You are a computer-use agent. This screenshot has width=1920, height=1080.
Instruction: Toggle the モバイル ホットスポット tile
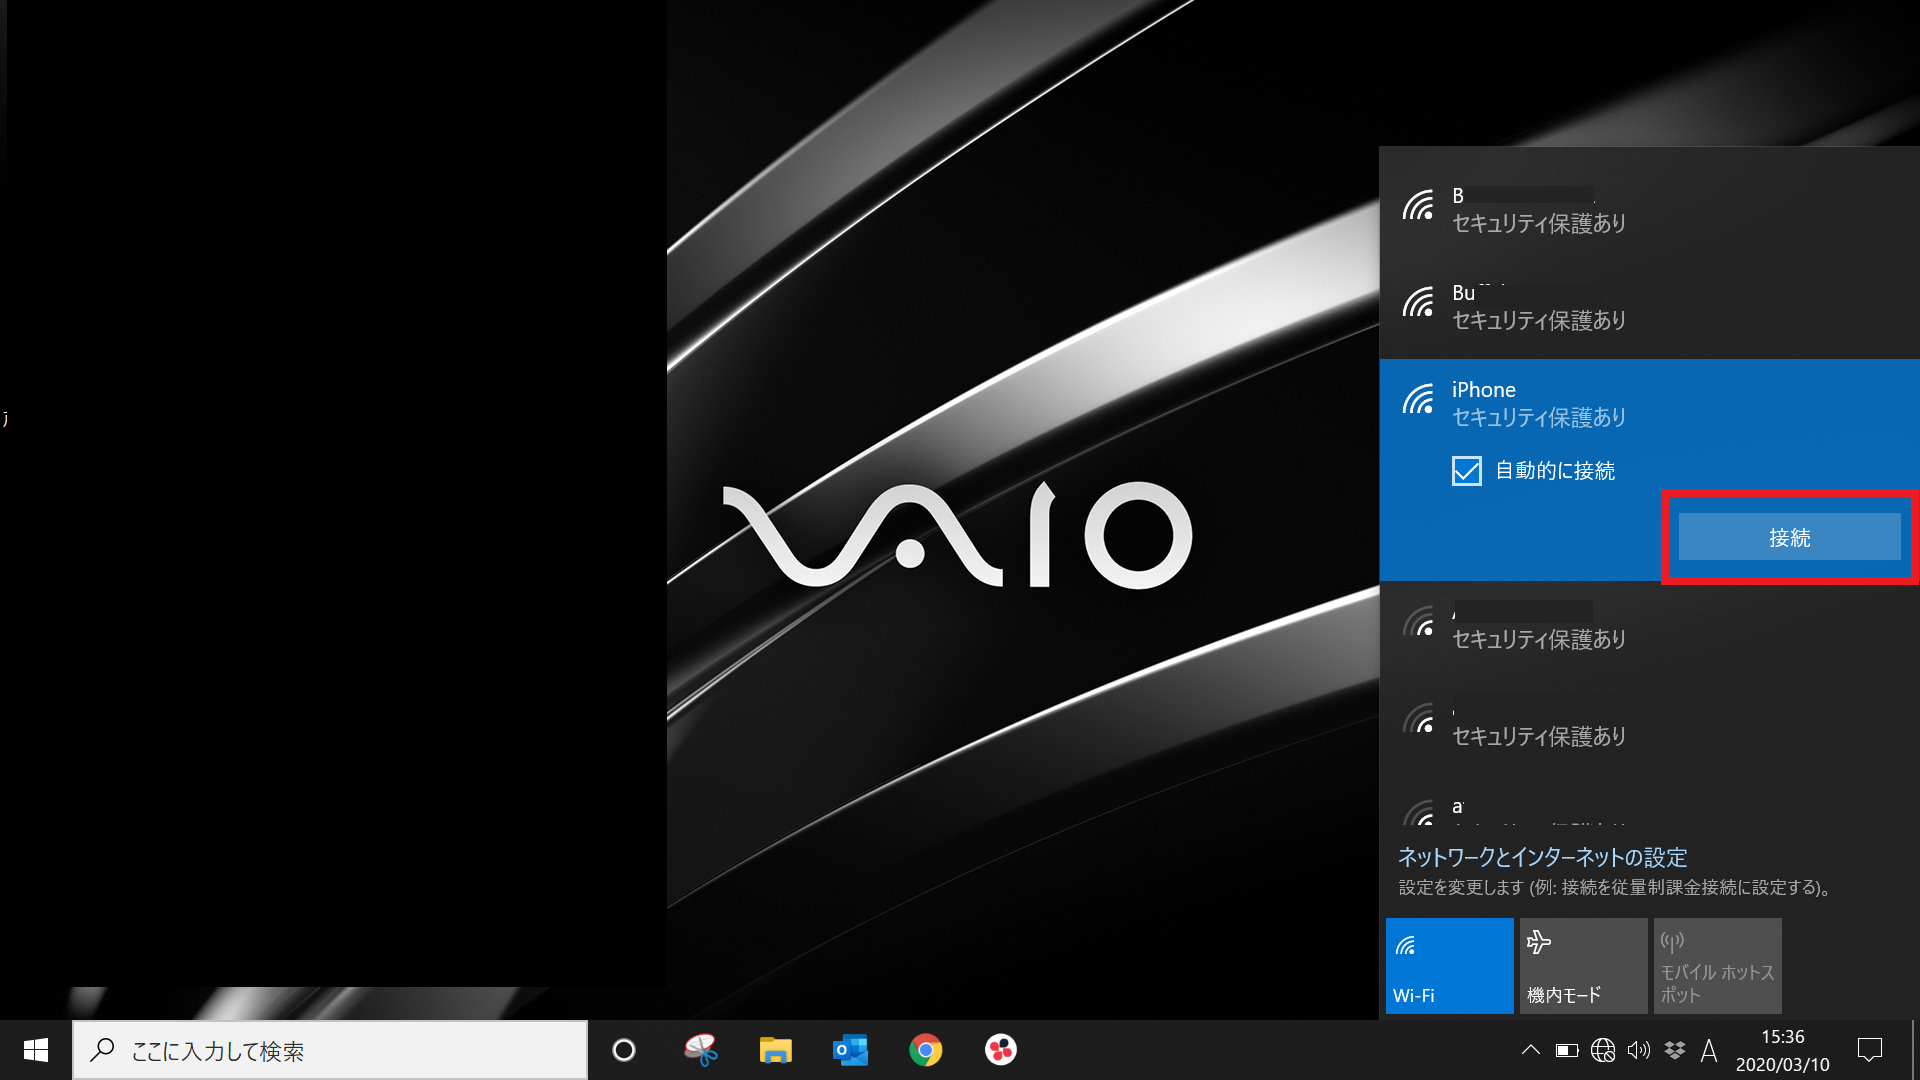[1717, 965]
